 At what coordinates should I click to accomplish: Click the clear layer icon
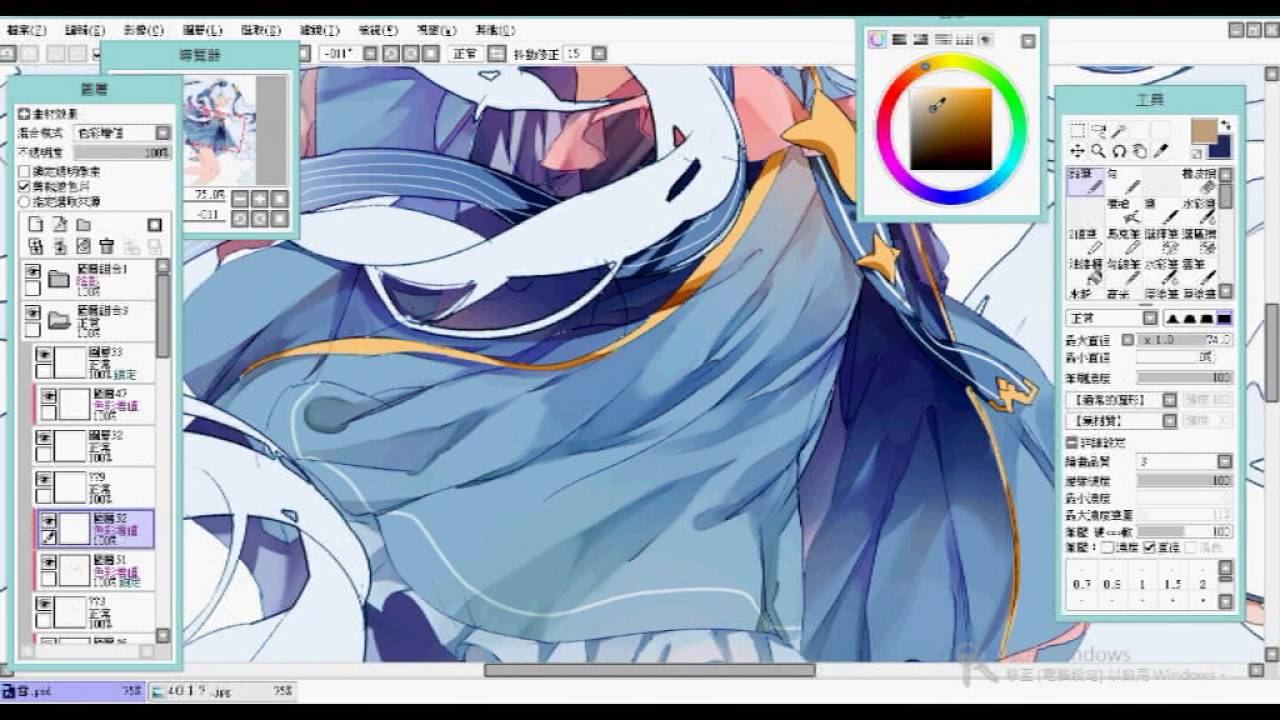coord(84,246)
